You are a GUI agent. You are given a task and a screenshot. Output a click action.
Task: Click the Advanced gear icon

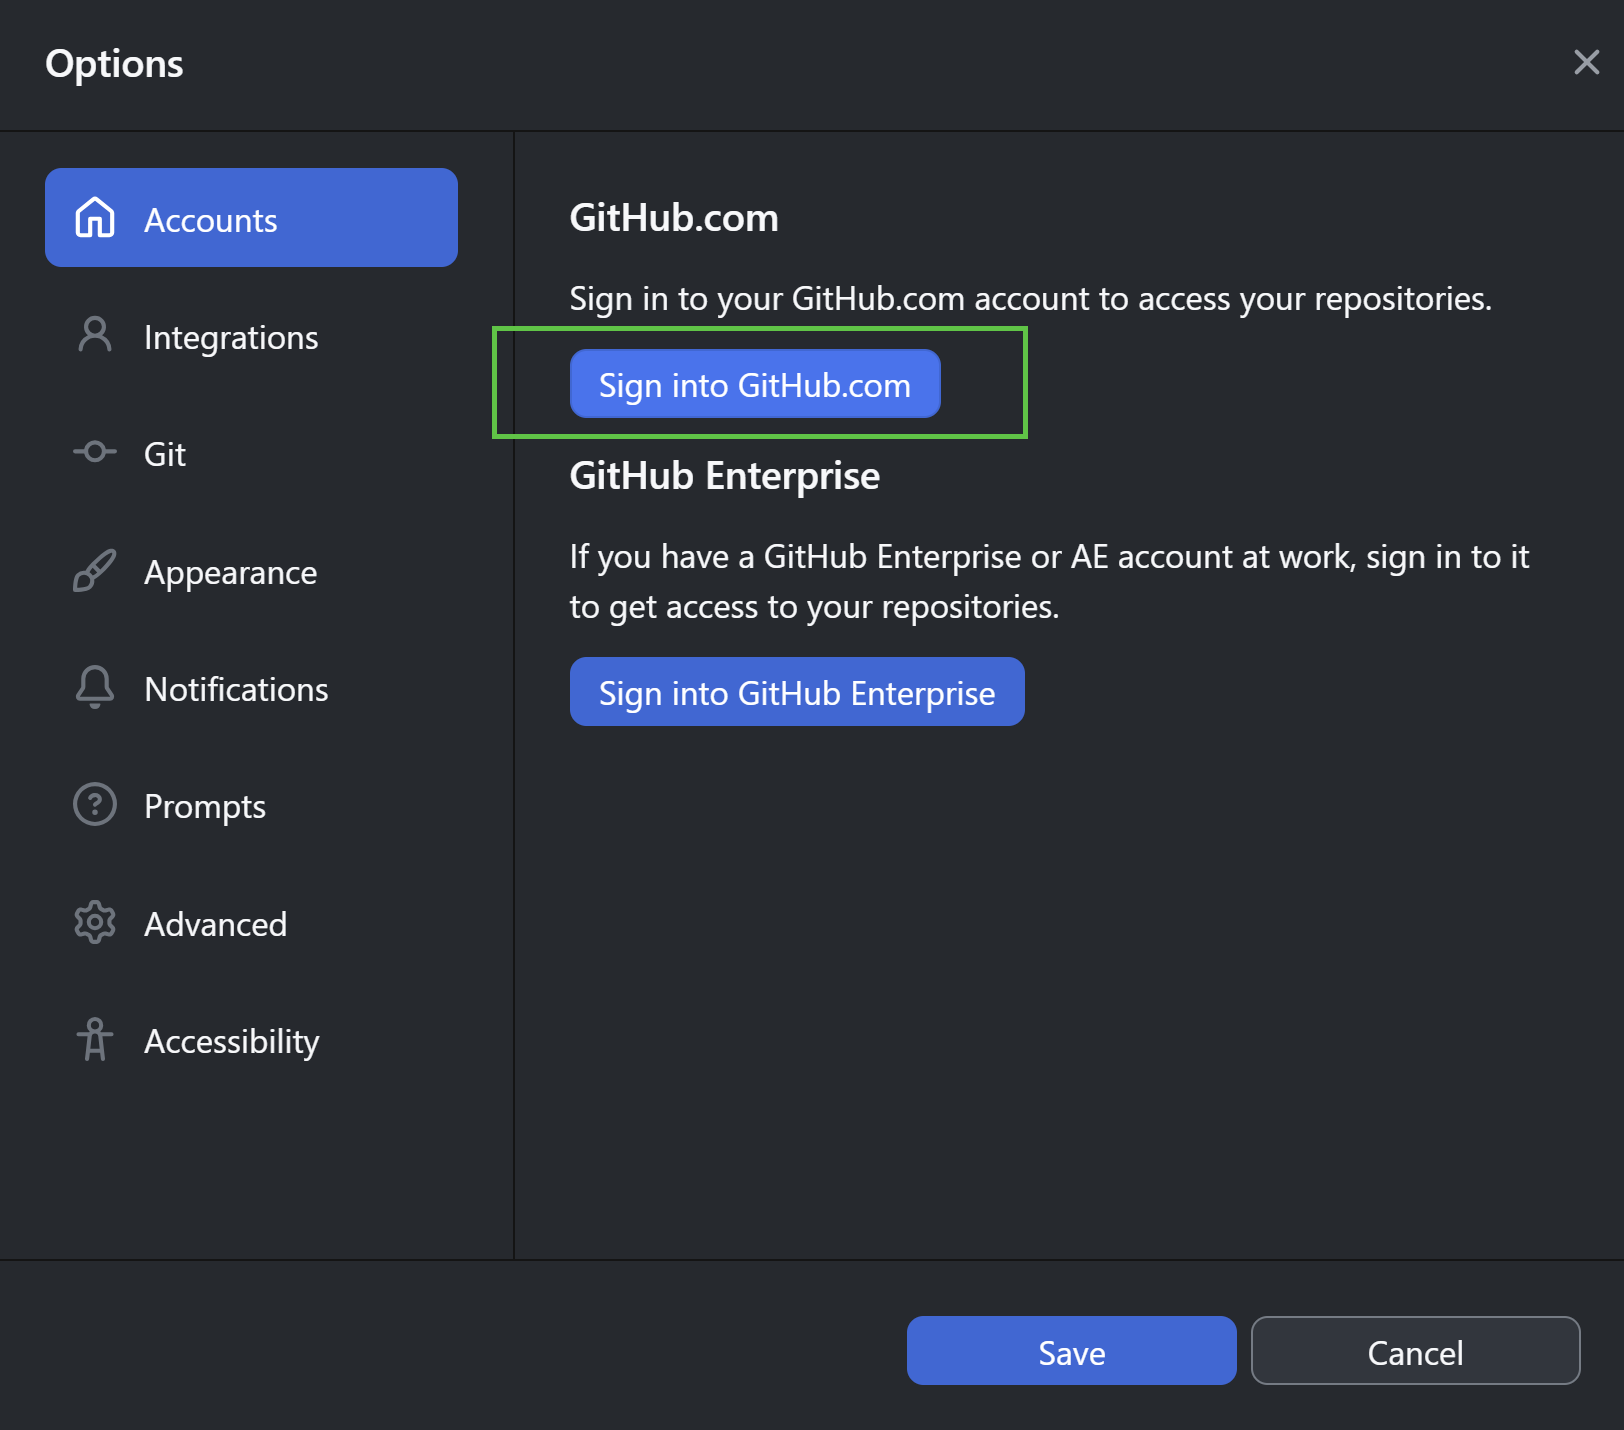[x=95, y=922]
